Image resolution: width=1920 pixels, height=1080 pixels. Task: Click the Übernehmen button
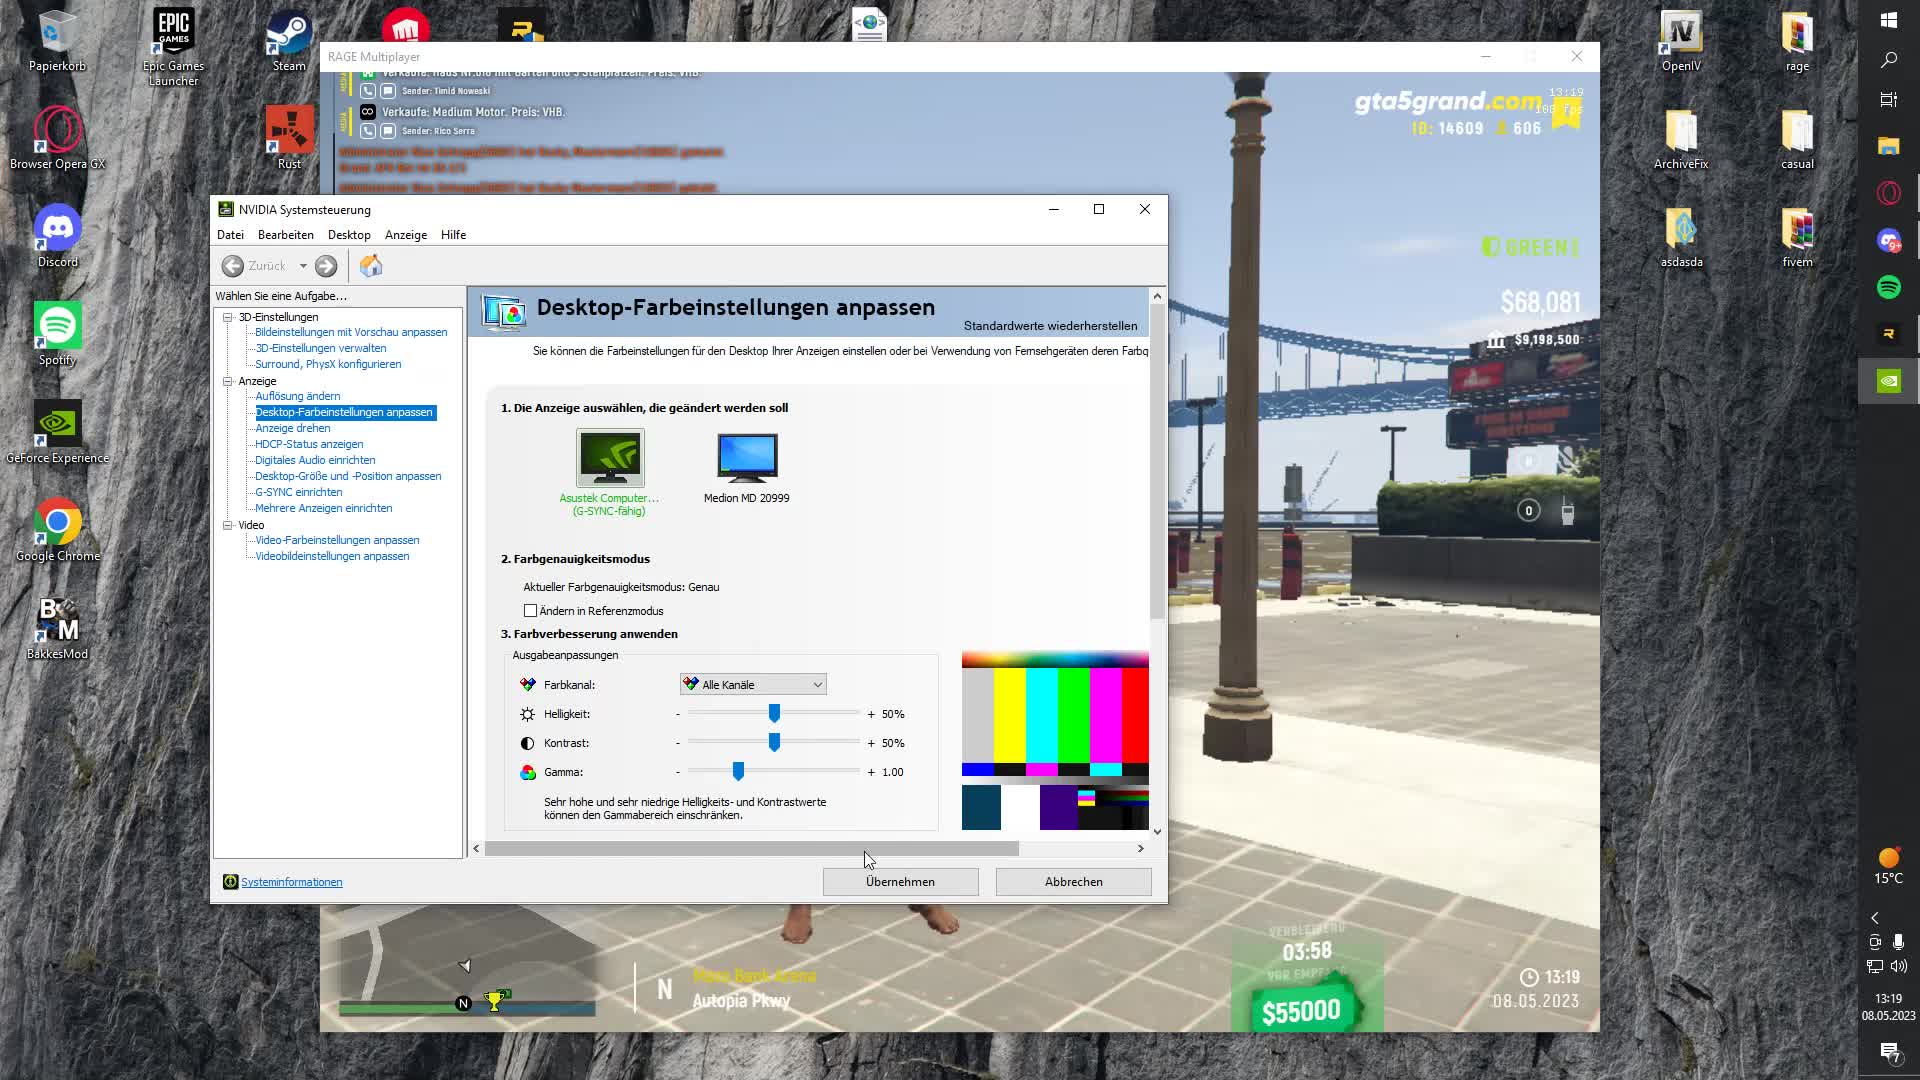(900, 882)
